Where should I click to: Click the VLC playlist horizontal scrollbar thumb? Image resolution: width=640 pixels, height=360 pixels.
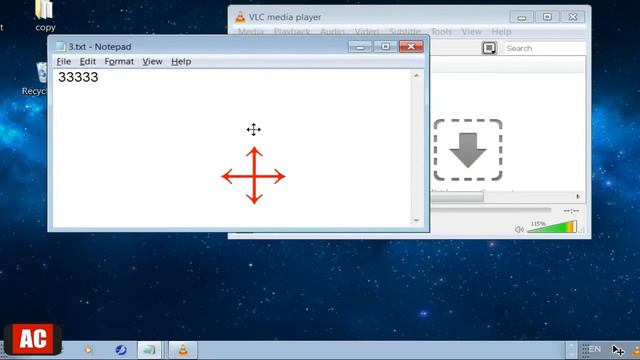pyautogui.click(x=457, y=197)
